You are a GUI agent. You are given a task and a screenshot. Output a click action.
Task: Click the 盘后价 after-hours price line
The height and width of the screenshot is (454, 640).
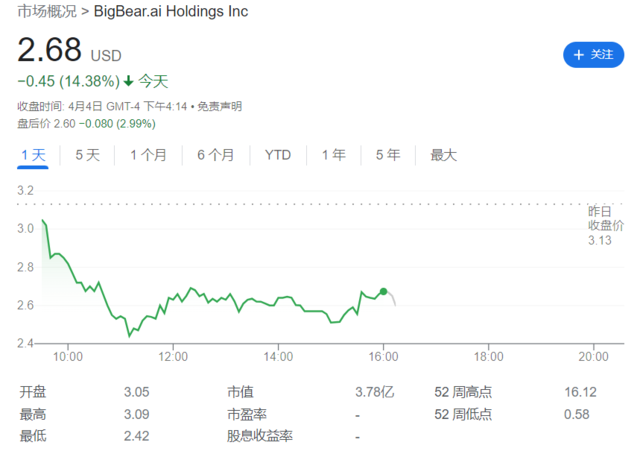(x=88, y=122)
